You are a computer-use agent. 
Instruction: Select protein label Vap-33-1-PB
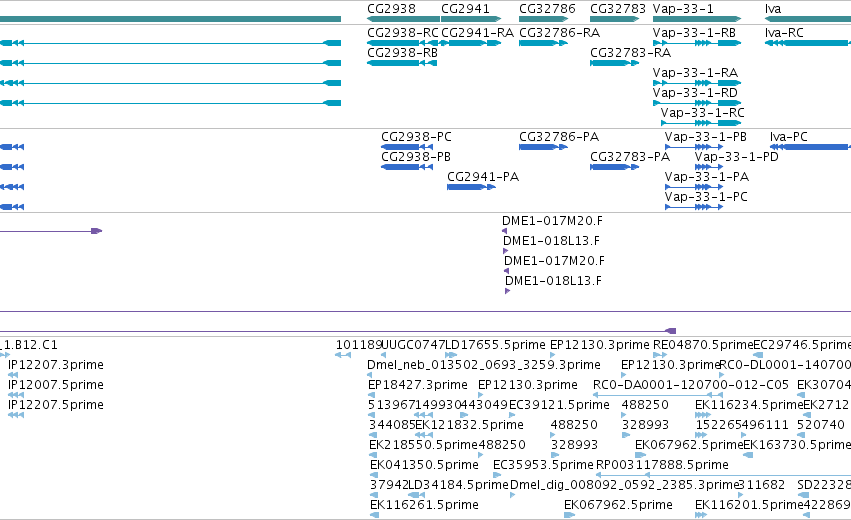point(706,137)
